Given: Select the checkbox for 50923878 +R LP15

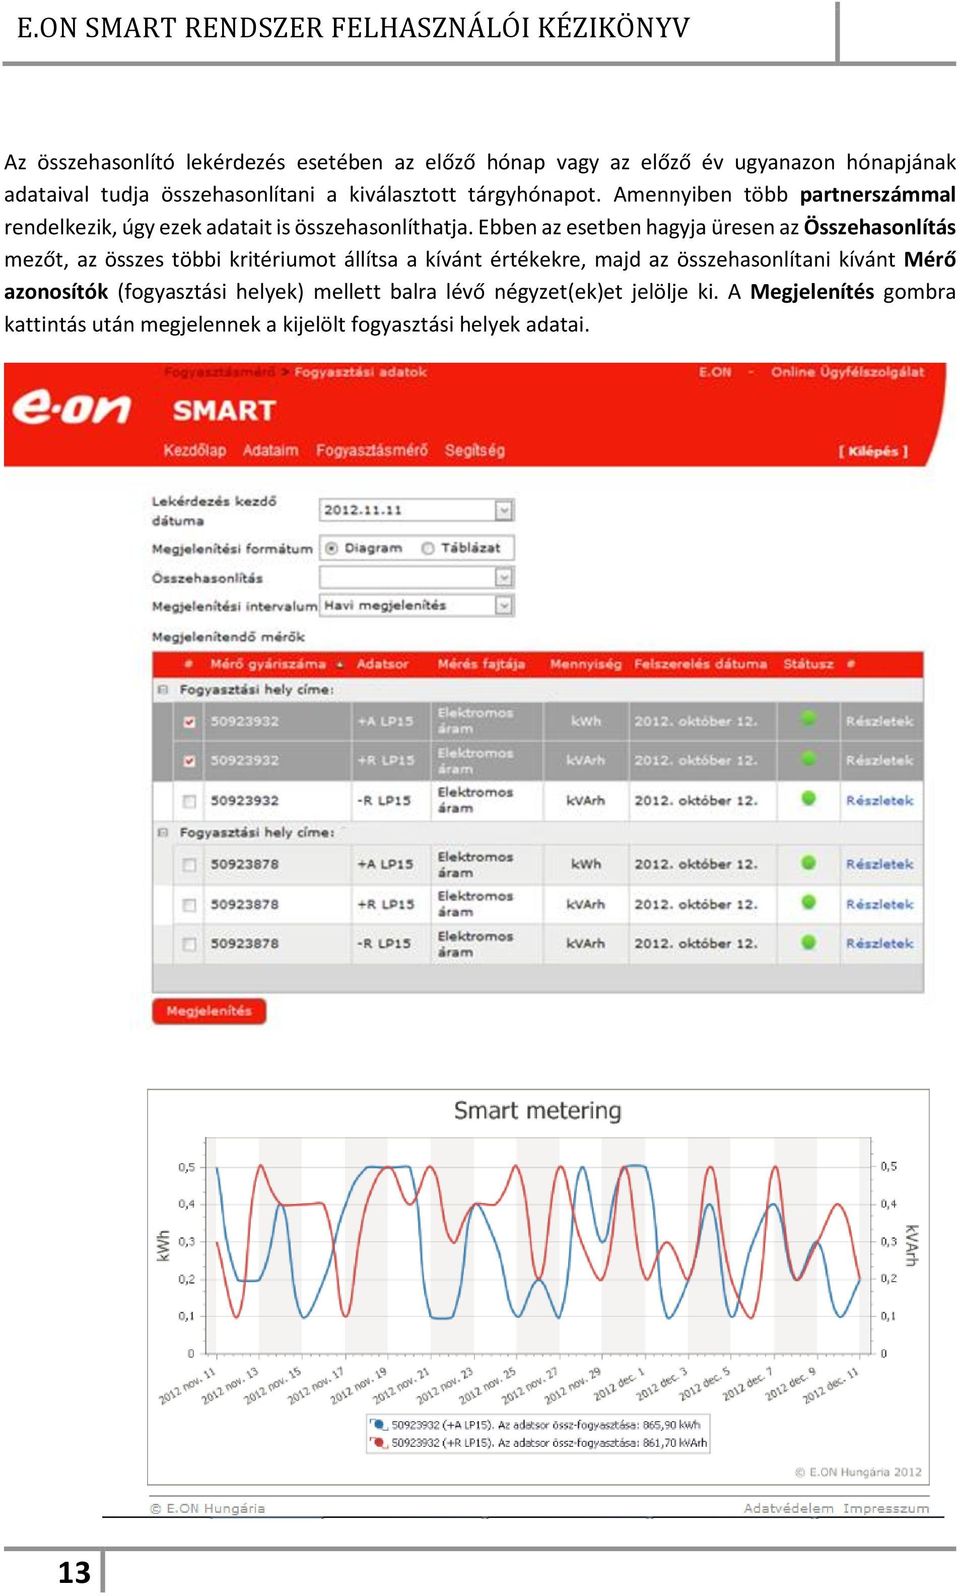Looking at the screenshot, I should [x=189, y=905].
